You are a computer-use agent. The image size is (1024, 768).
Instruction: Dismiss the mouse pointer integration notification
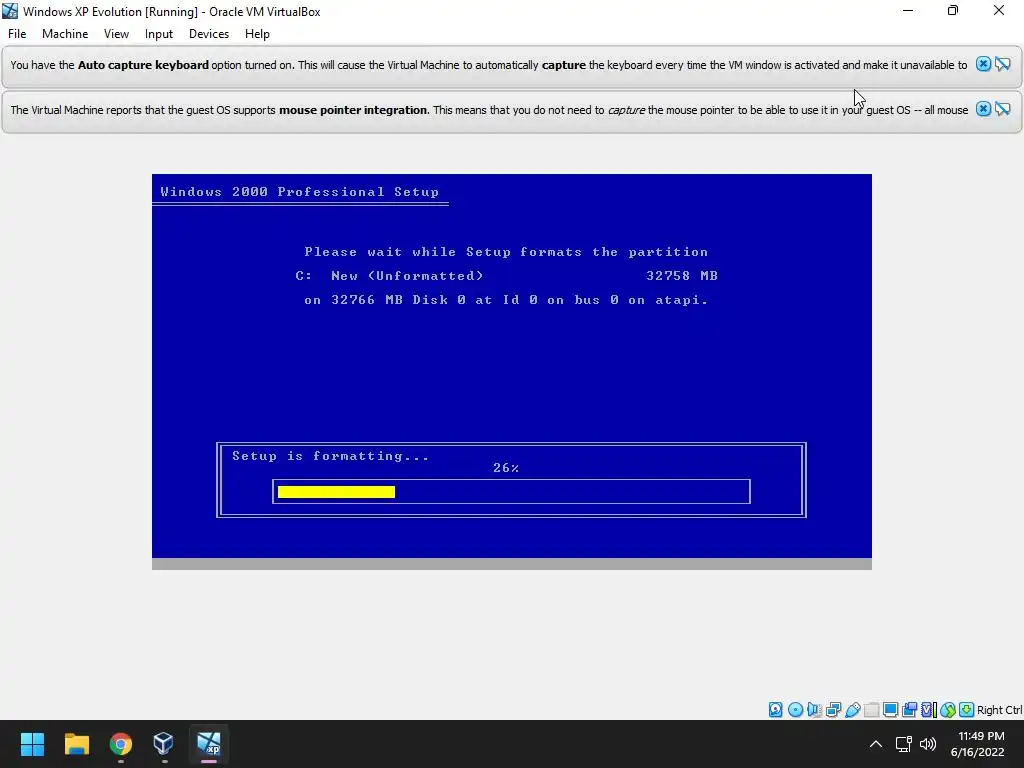[983, 109]
